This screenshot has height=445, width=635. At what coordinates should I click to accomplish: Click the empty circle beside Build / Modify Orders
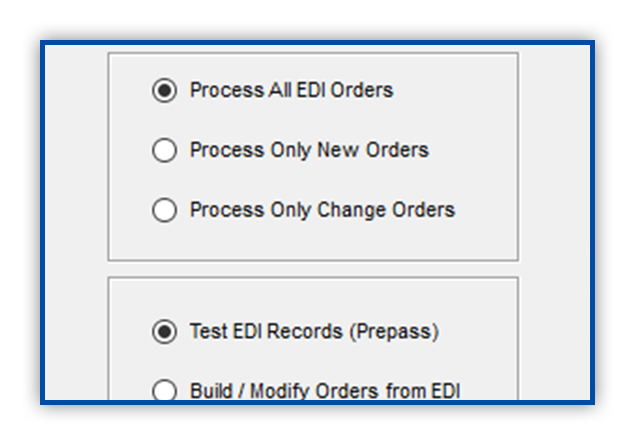(x=164, y=390)
